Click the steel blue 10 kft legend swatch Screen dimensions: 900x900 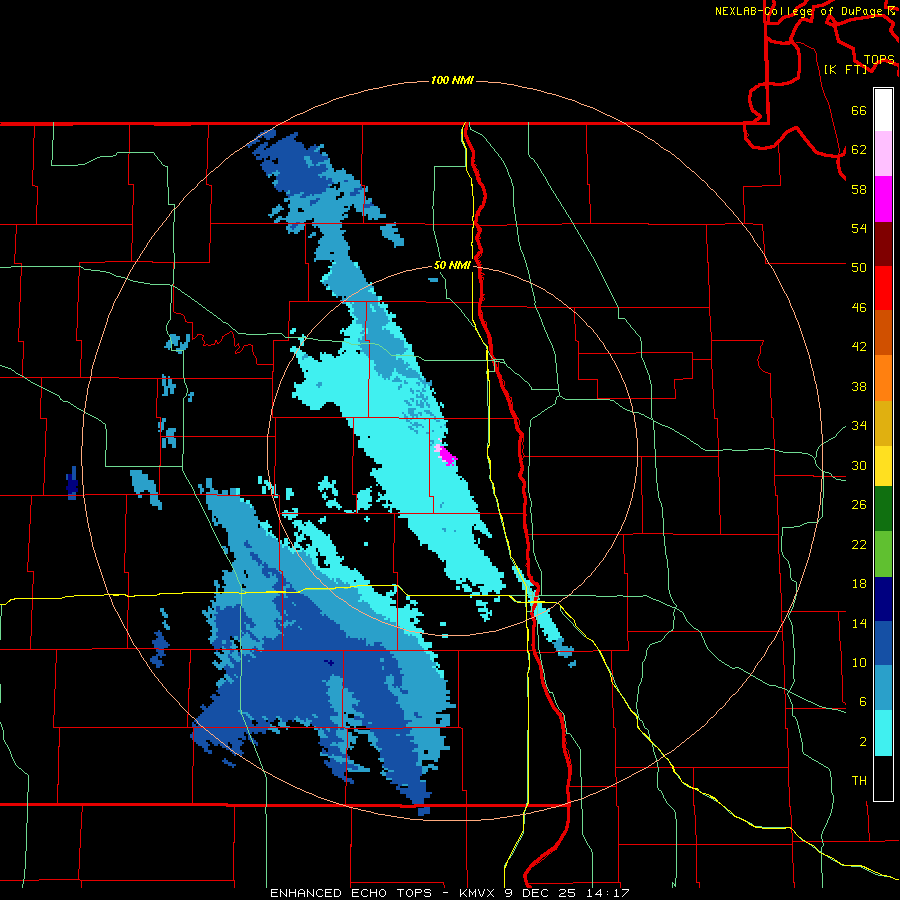coord(883,688)
